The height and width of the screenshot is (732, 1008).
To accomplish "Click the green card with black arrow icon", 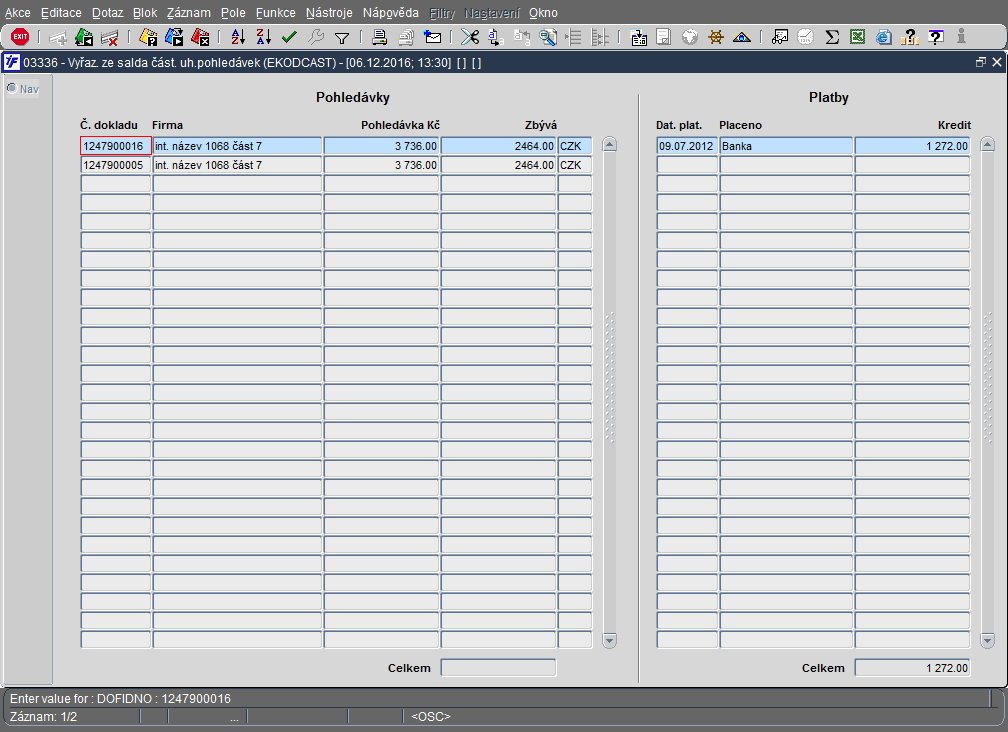I will pyautogui.click(x=84, y=37).
